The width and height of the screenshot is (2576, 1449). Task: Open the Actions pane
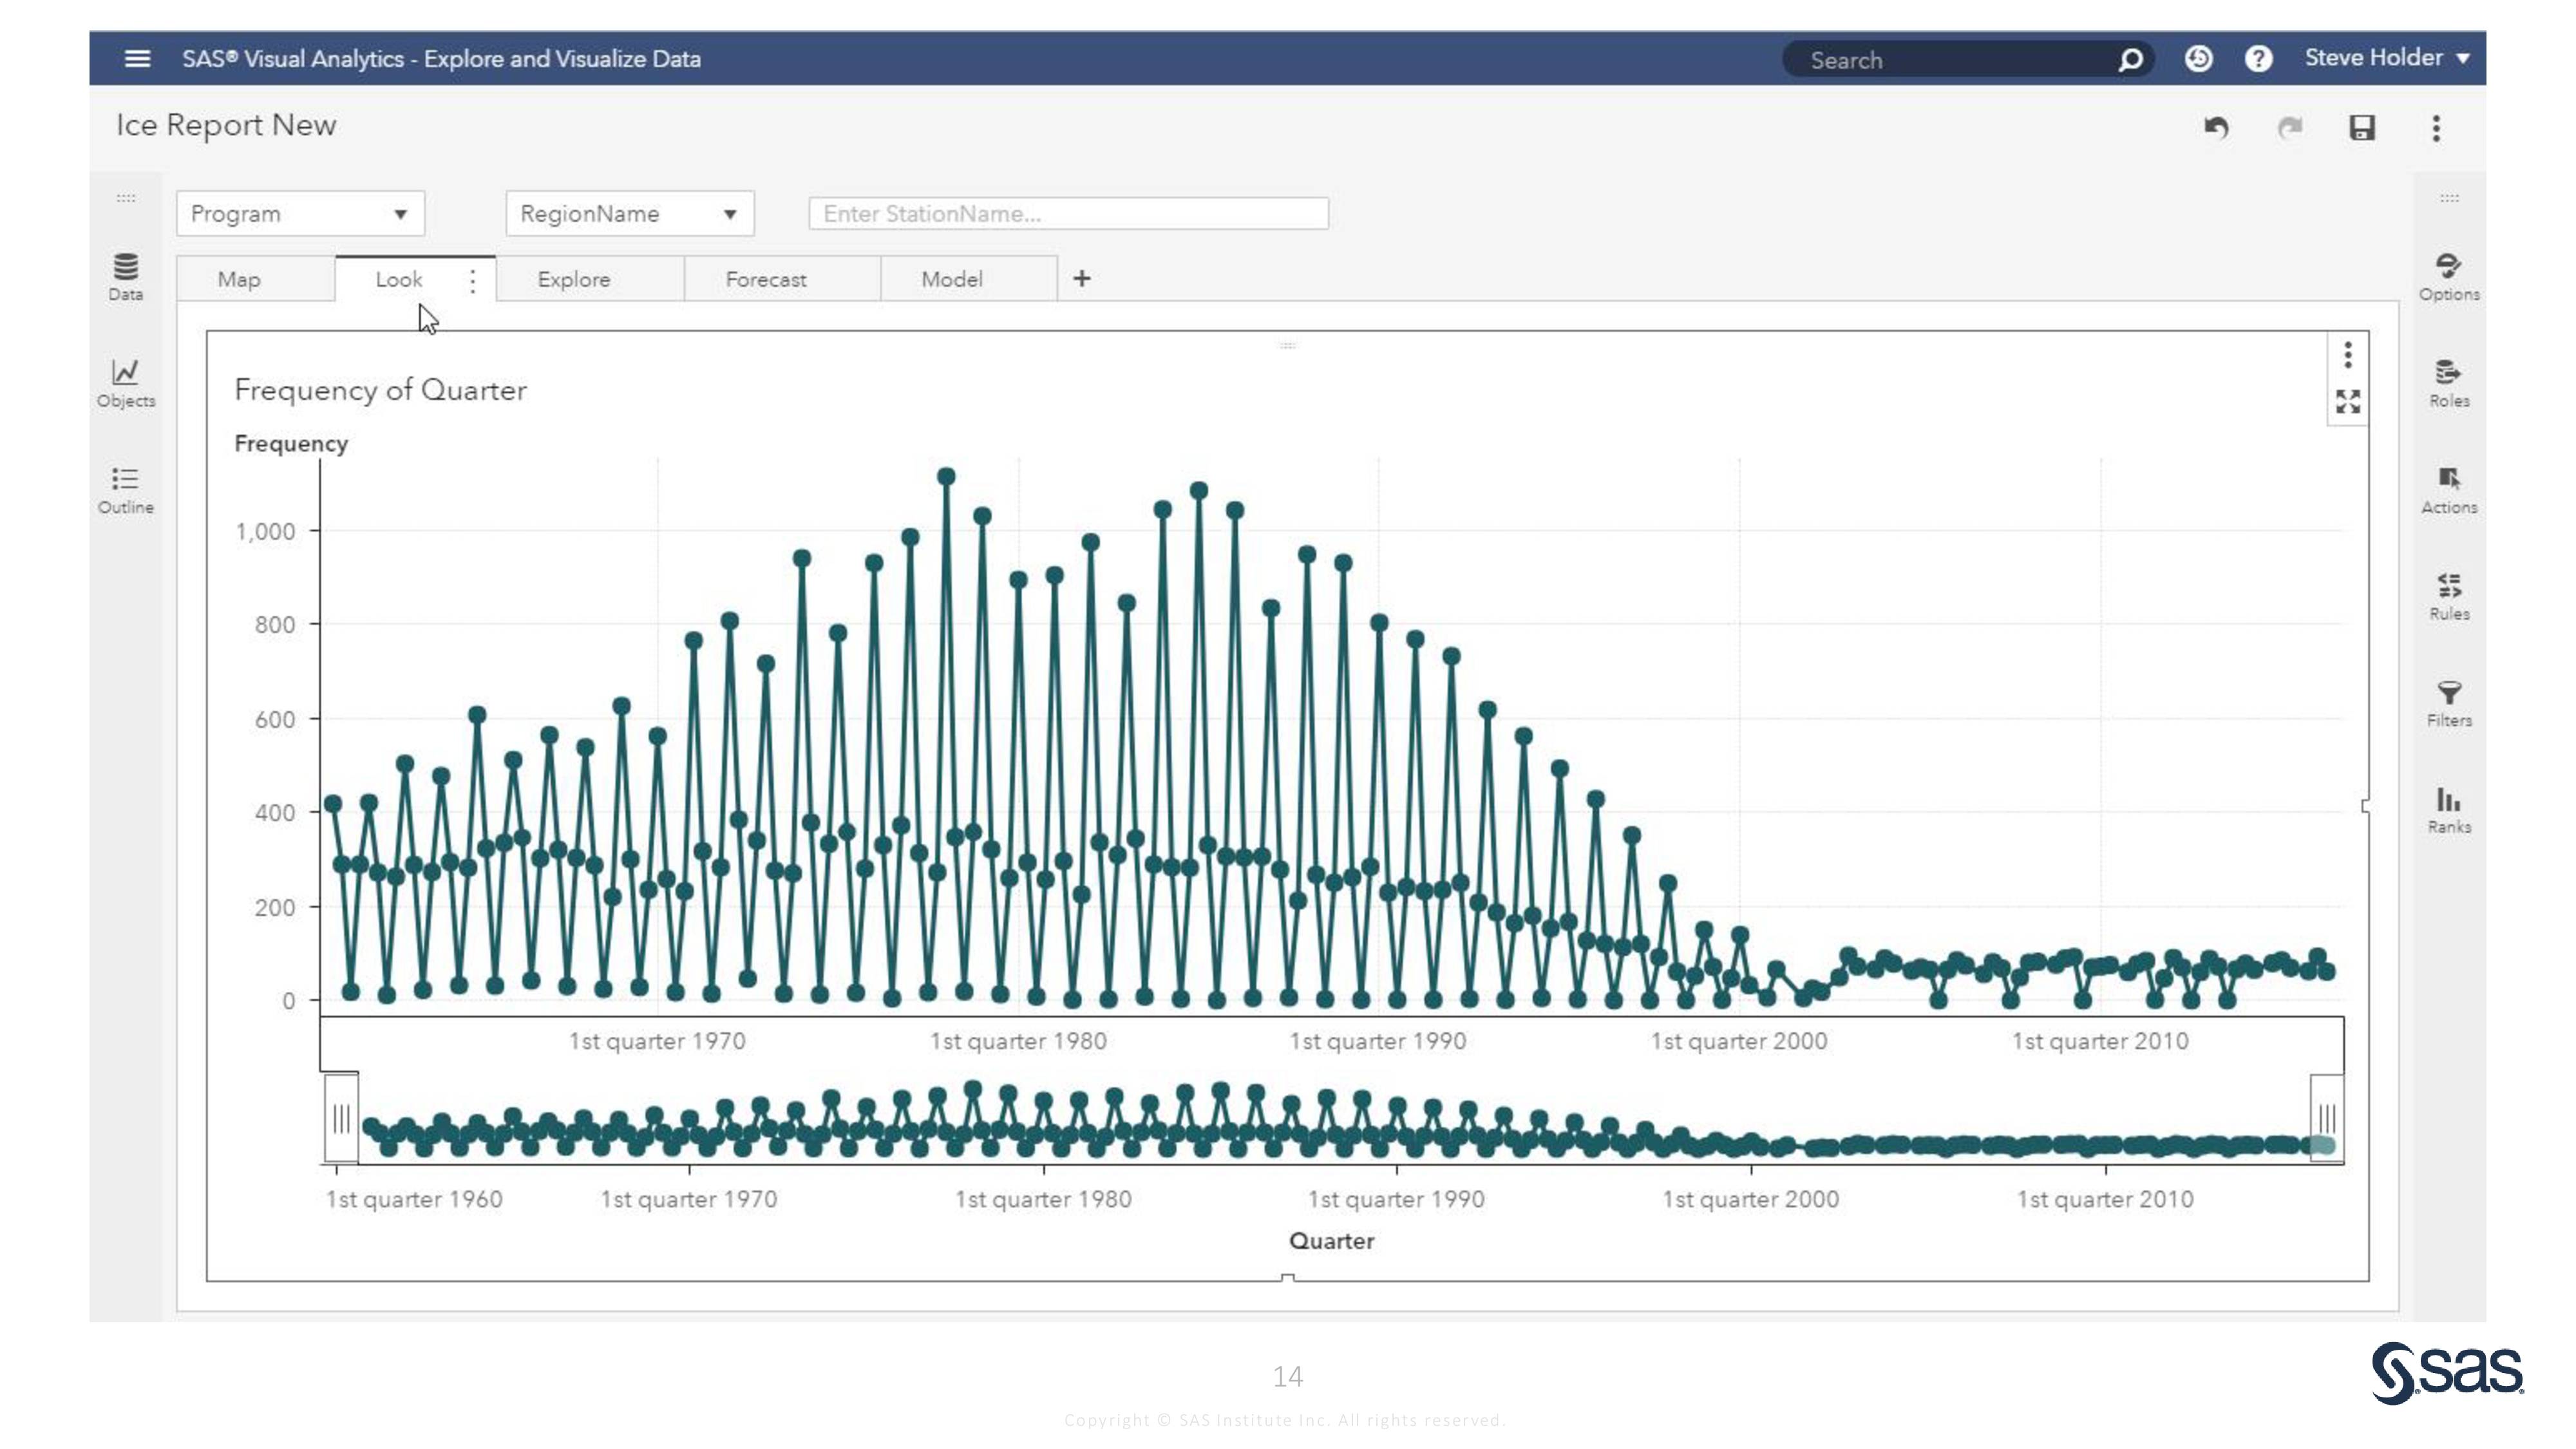click(x=2449, y=490)
